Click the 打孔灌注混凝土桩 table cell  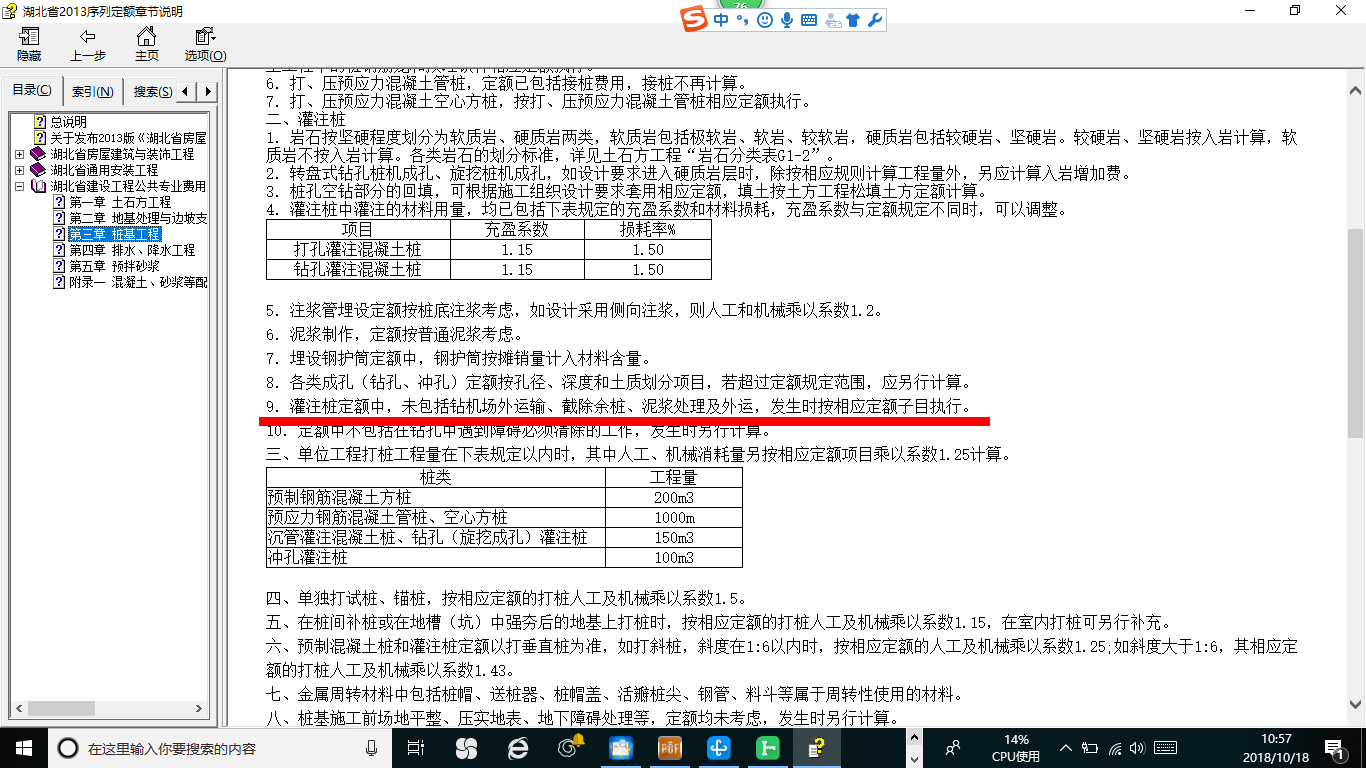358,249
